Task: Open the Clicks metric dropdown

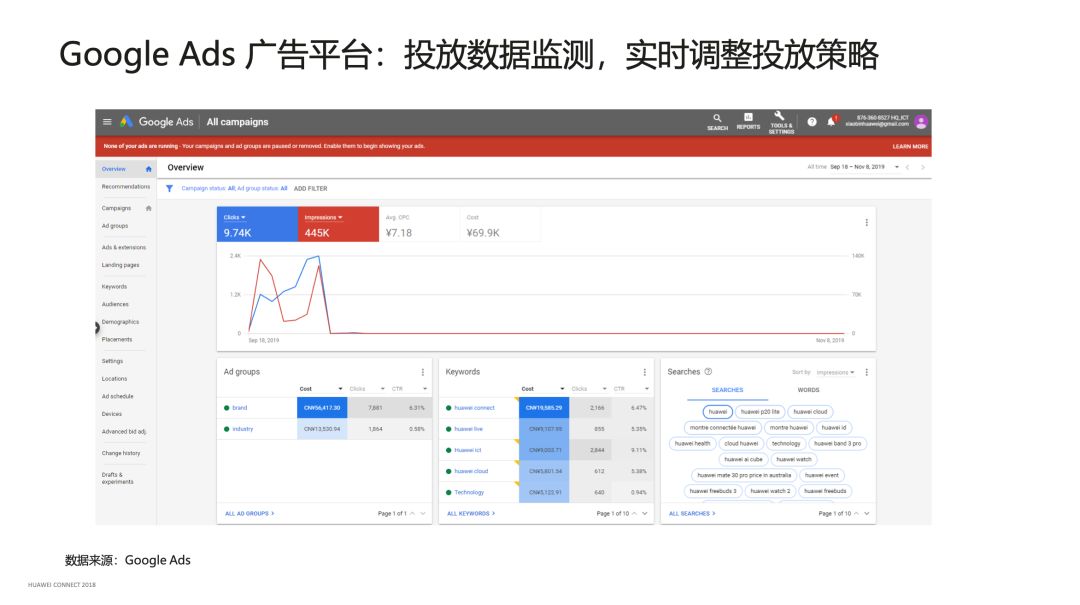Action: coord(235,217)
